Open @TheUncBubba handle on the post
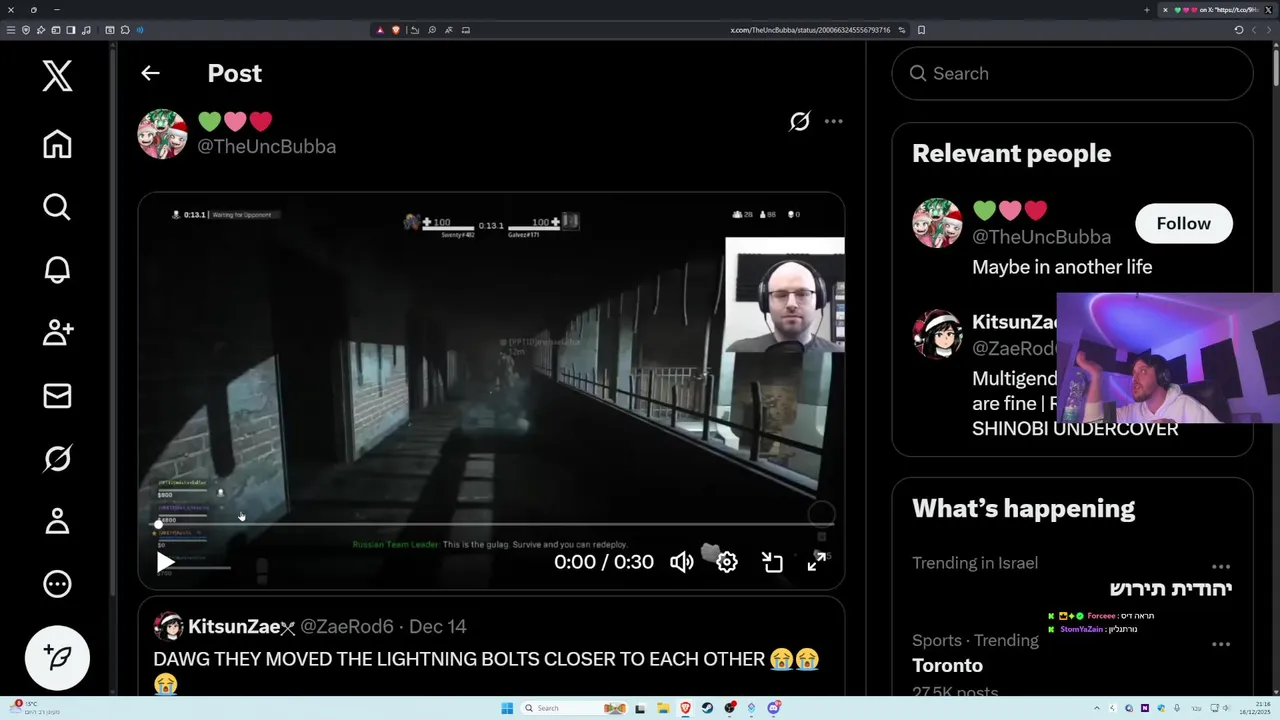This screenshot has width=1280, height=720. pos(266,146)
